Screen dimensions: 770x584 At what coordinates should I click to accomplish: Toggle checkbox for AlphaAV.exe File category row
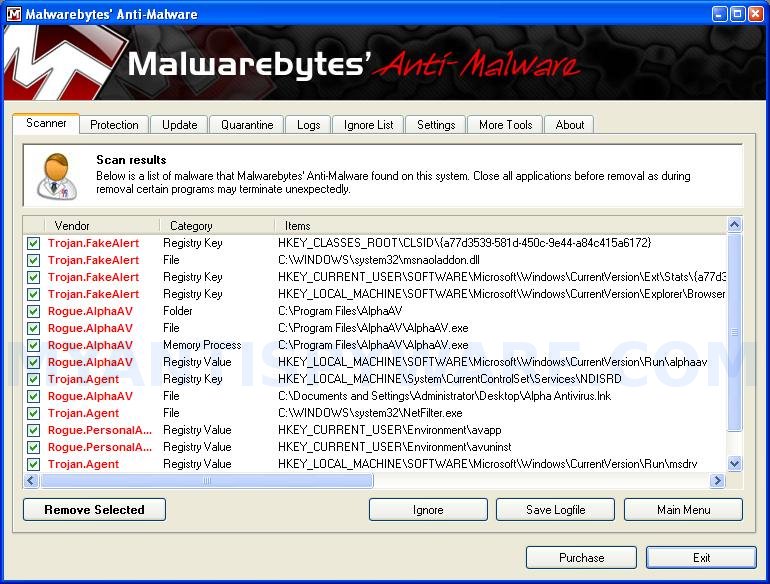[33, 328]
